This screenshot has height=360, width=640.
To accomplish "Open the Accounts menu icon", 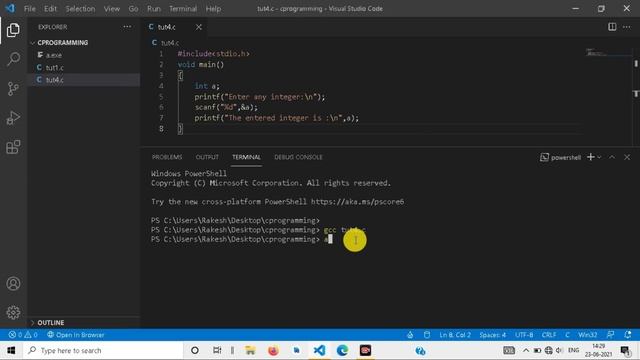I will point(13,283).
